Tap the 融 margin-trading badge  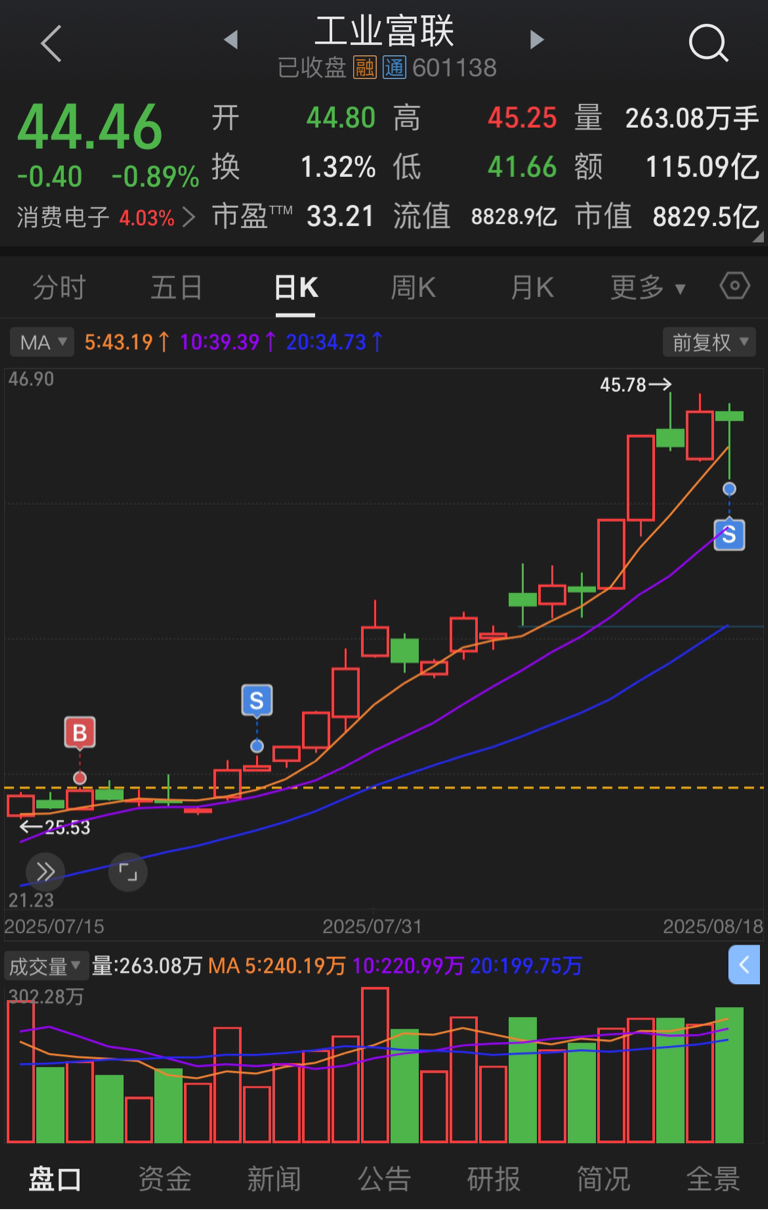point(364,68)
